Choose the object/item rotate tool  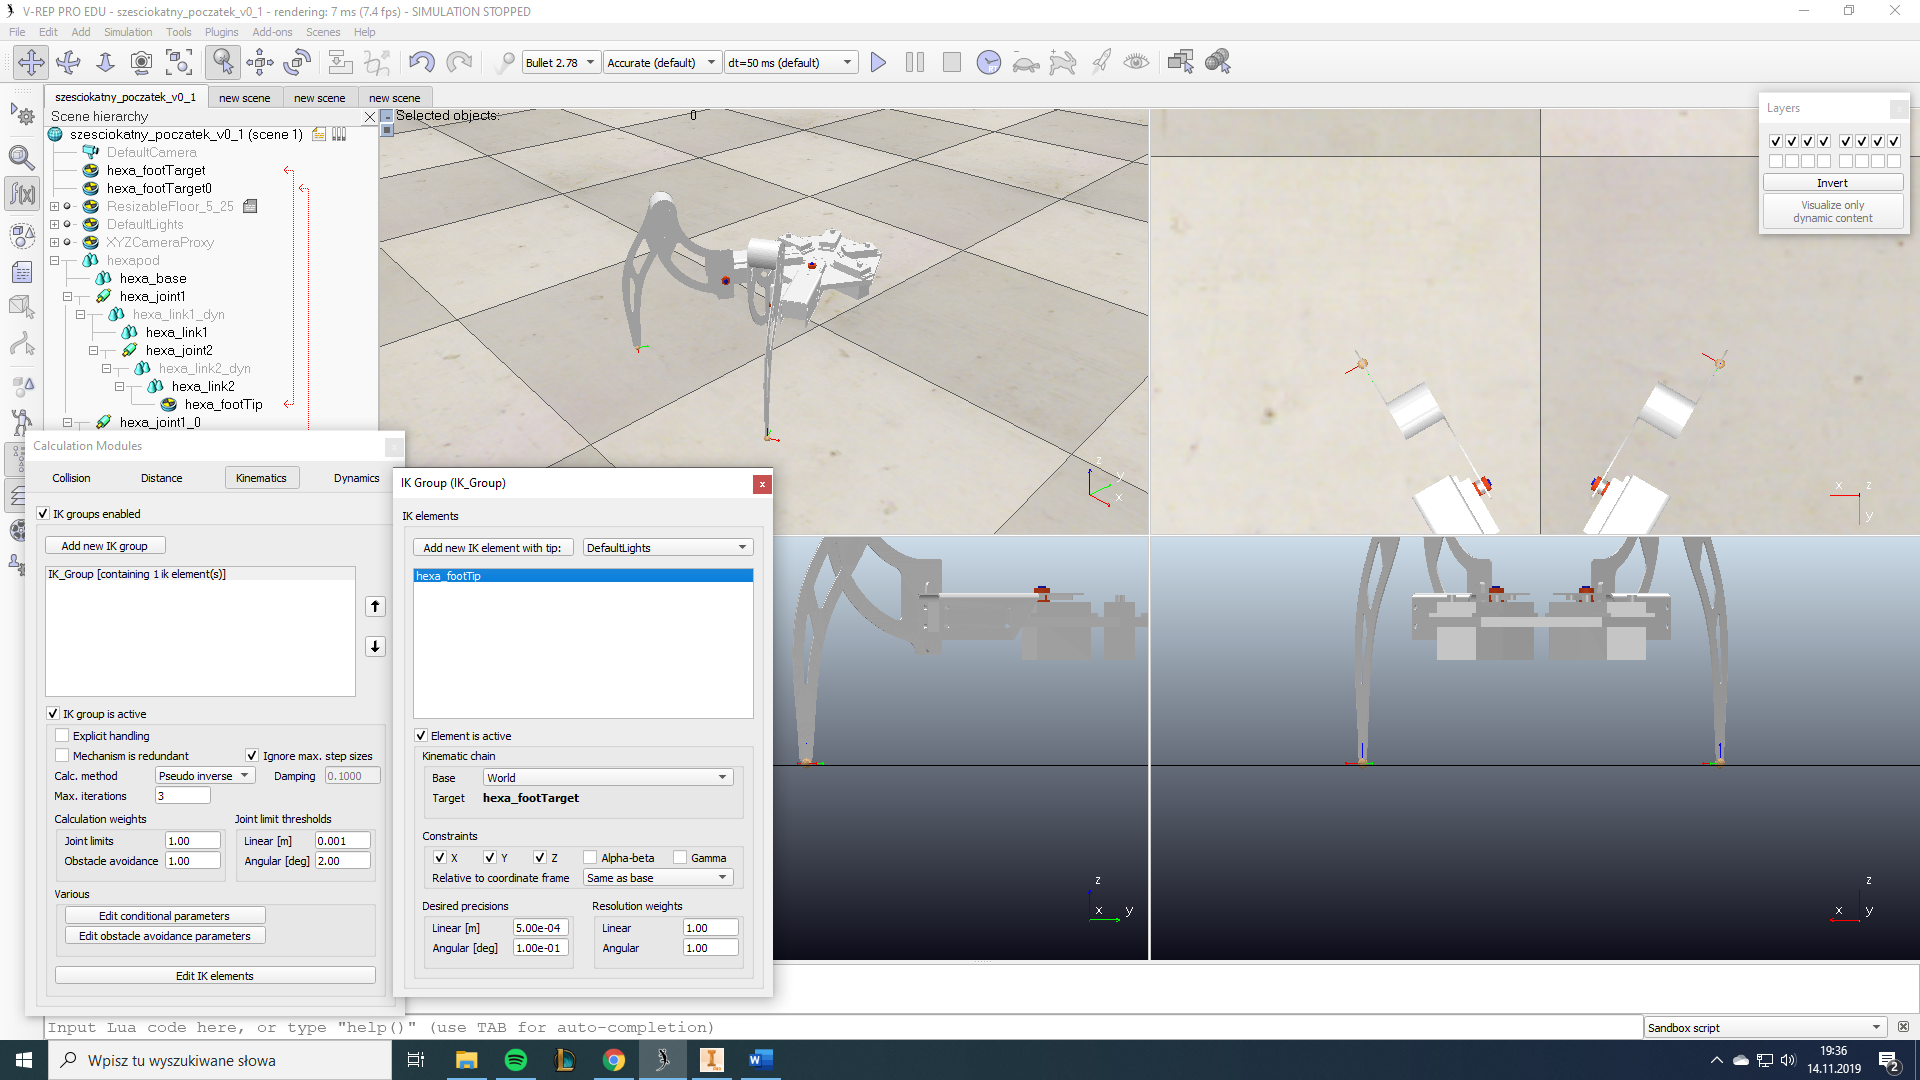click(297, 62)
